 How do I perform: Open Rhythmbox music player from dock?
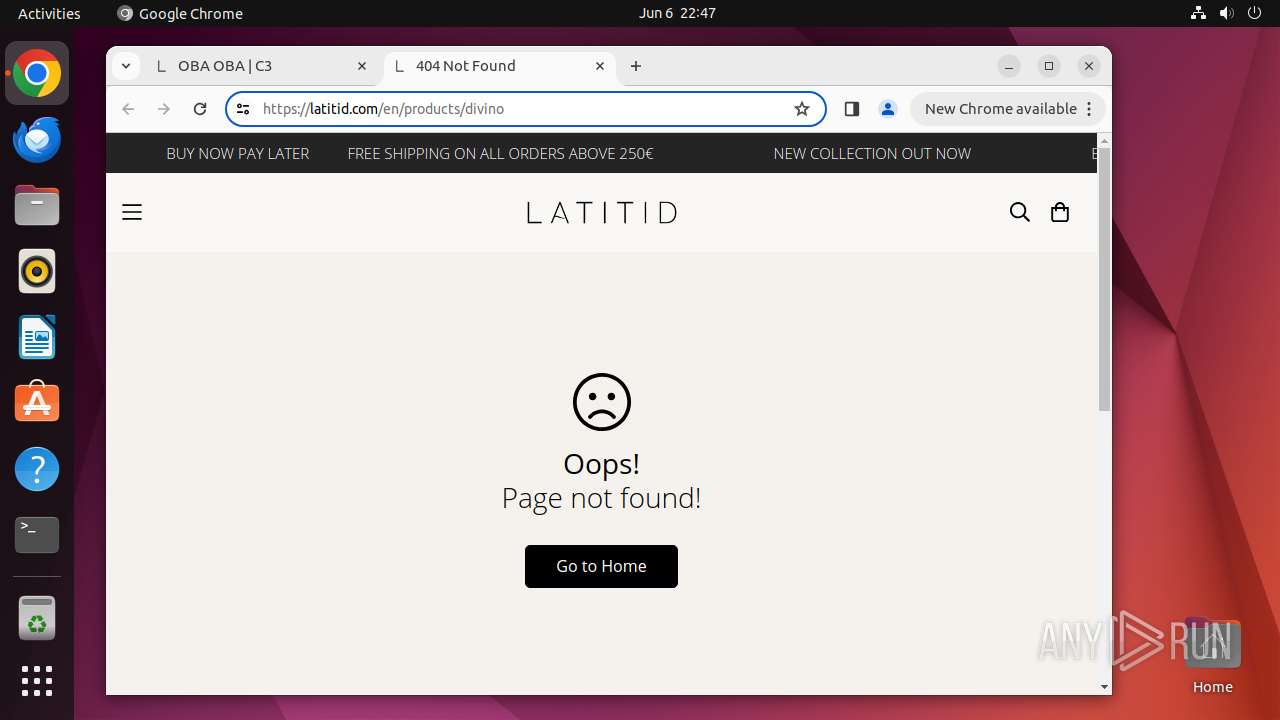37,271
